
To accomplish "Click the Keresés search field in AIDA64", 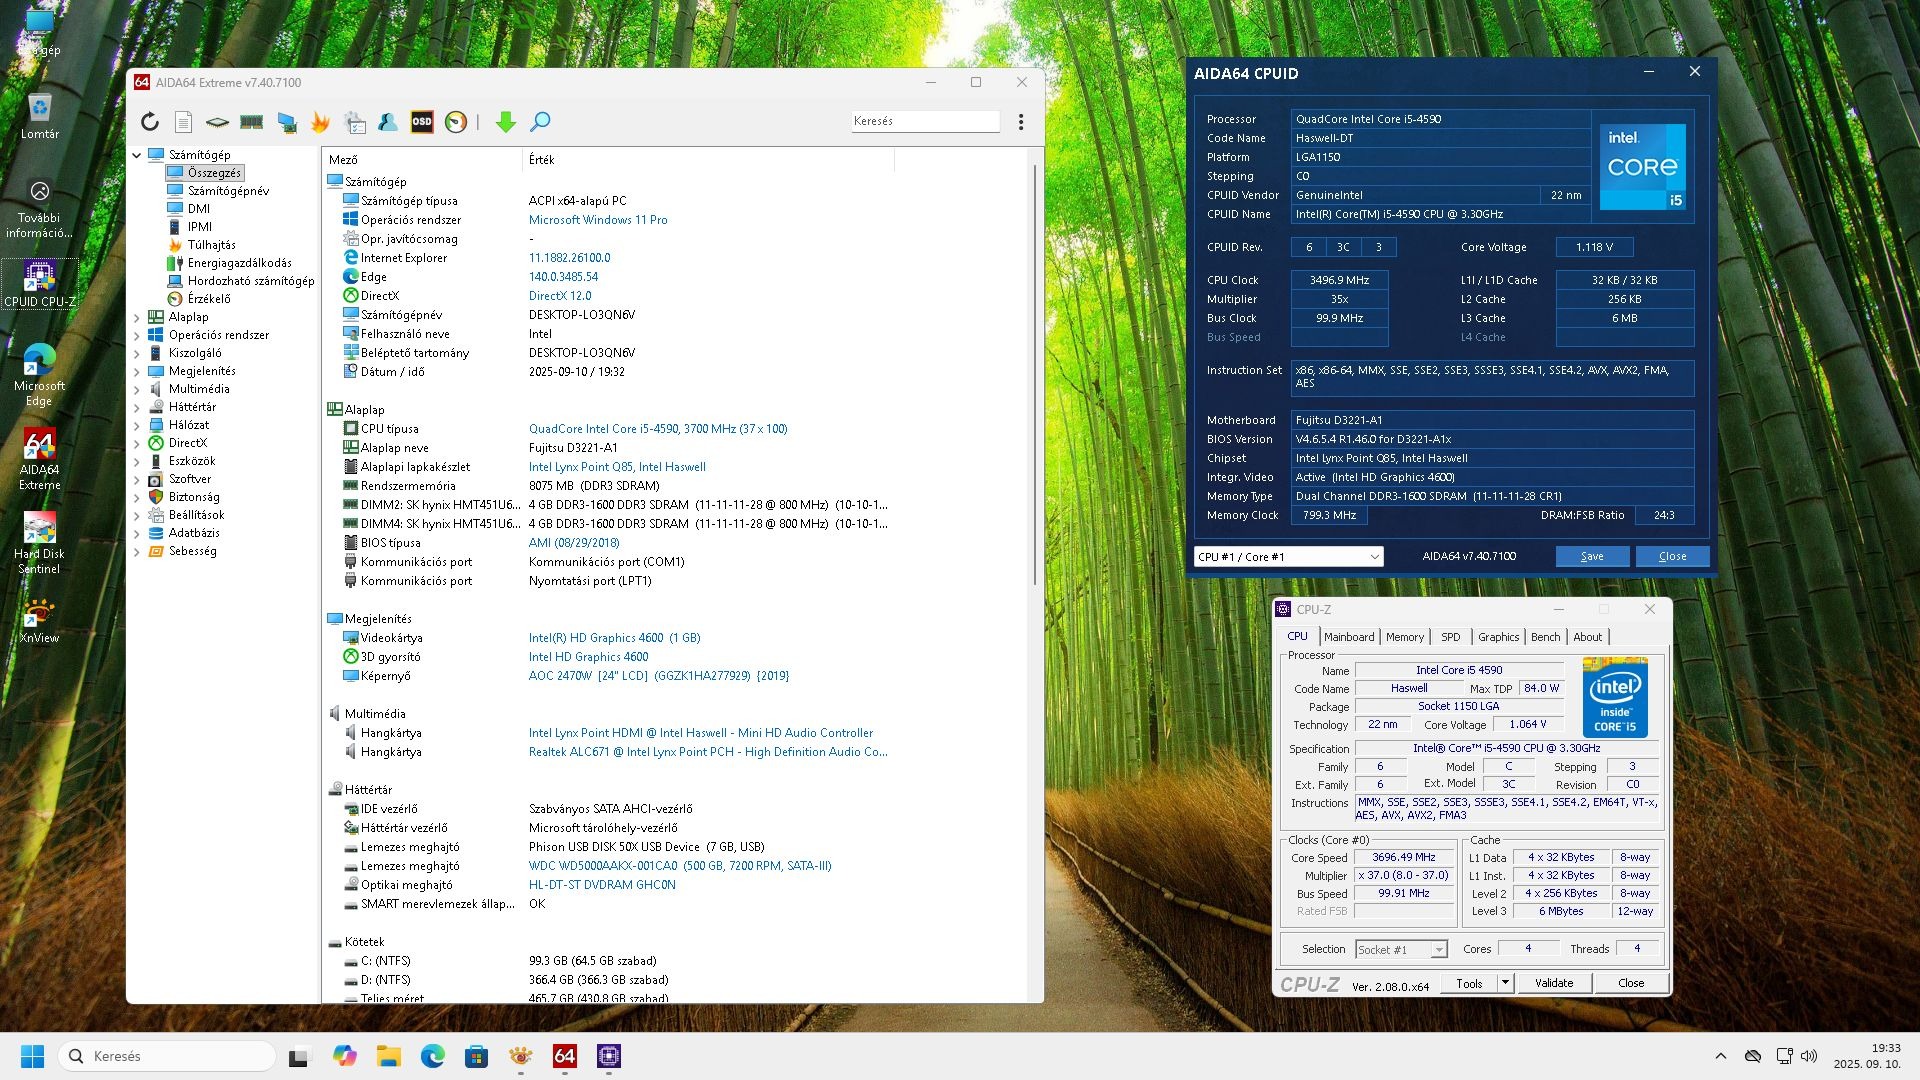I will [924, 121].
